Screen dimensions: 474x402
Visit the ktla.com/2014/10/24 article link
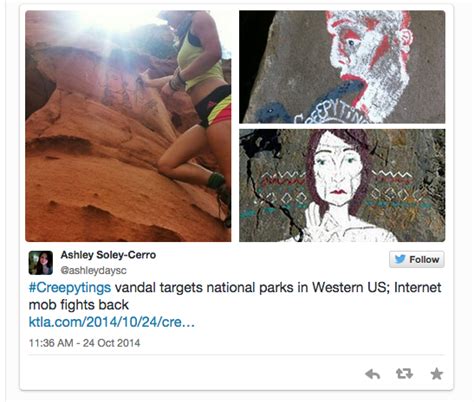(x=112, y=322)
